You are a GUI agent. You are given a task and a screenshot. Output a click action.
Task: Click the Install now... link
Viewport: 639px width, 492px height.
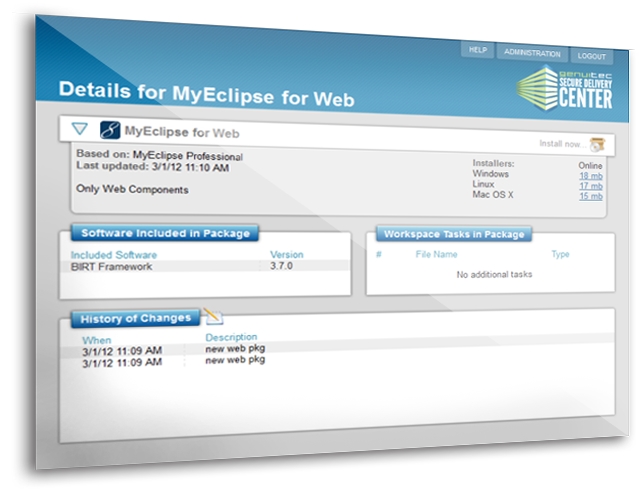pos(562,143)
